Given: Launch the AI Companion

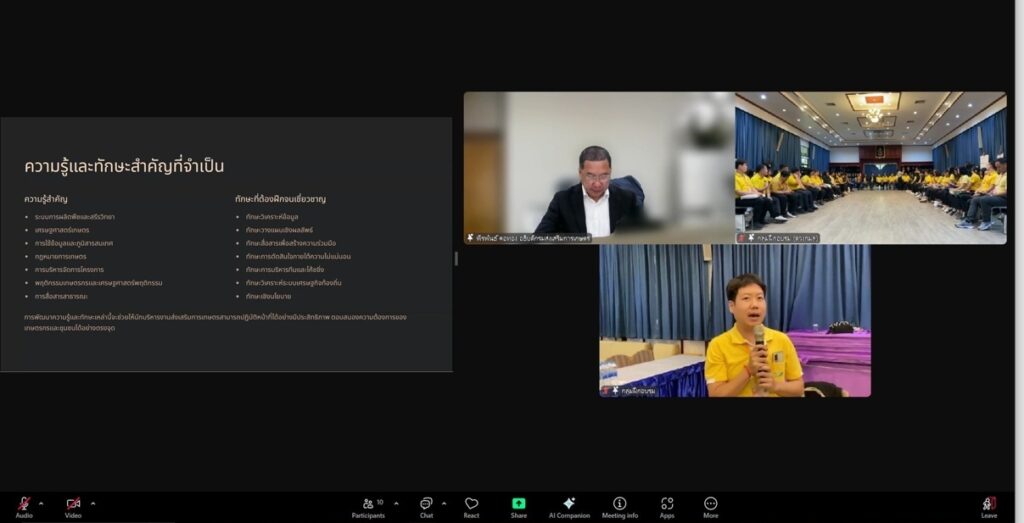Looking at the screenshot, I should tap(568, 505).
